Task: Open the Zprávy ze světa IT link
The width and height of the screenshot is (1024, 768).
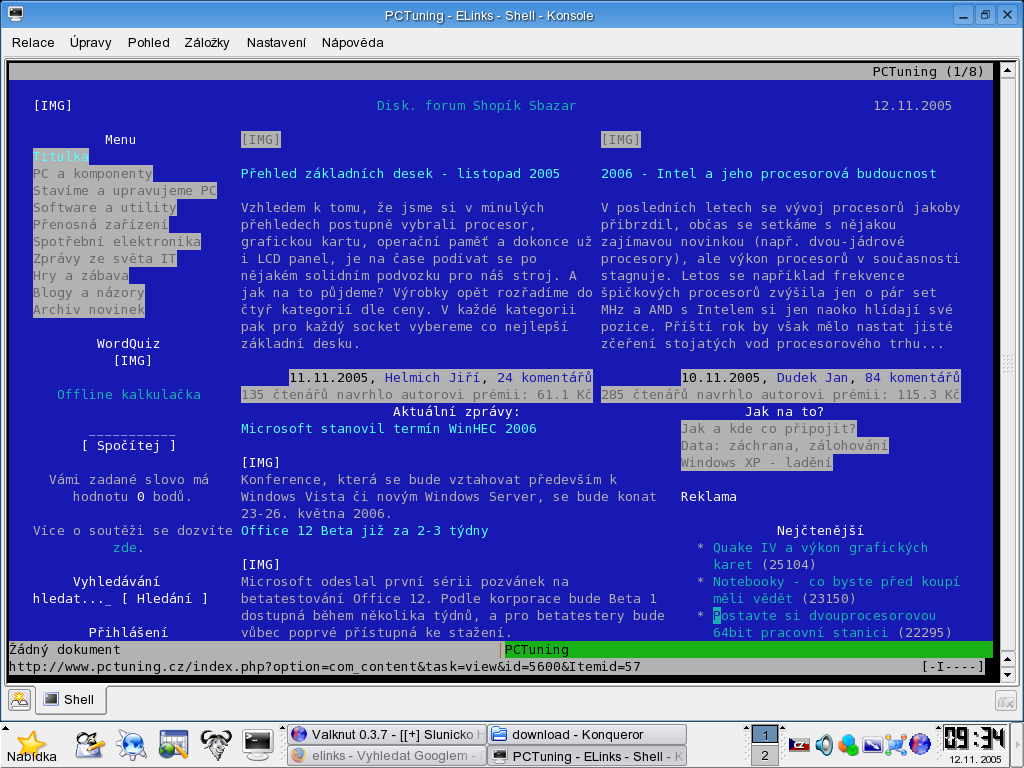Action: pos(104,259)
